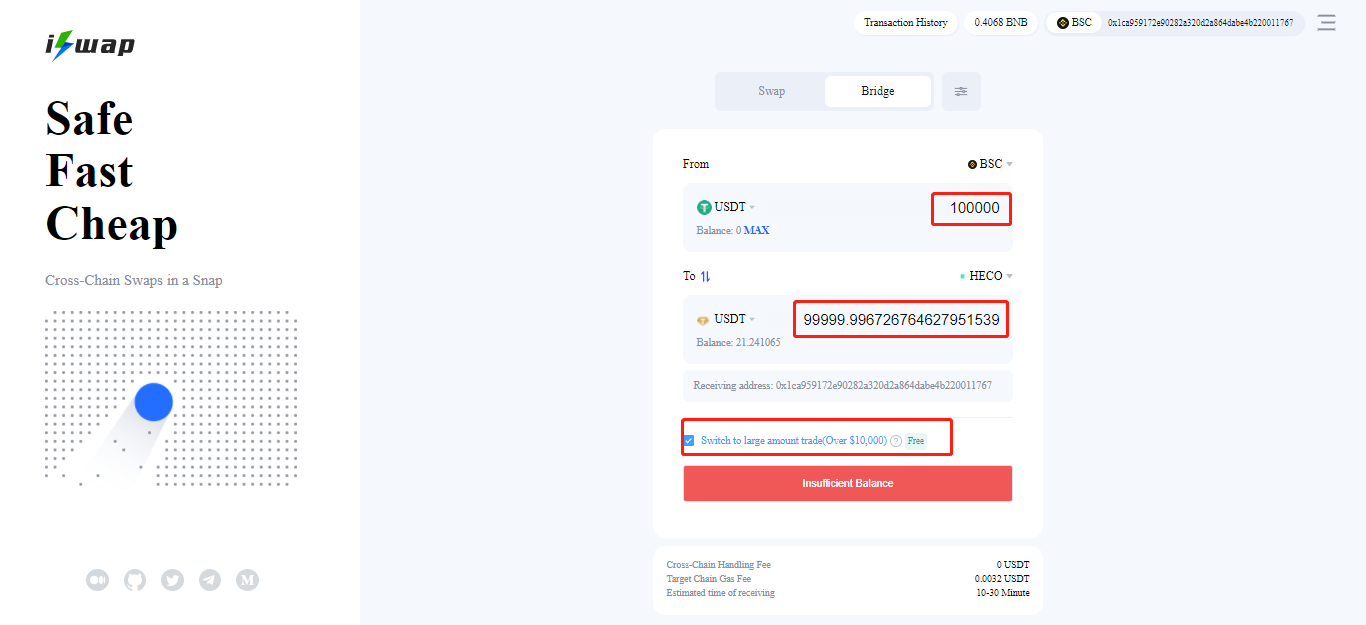Select the Bridge tab
The height and width of the screenshot is (625, 1366).
[878, 91]
